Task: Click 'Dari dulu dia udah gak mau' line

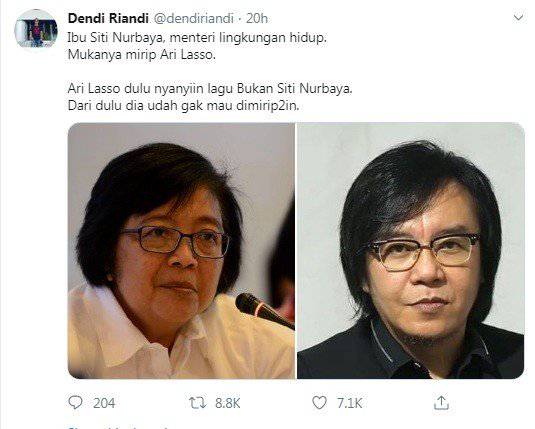Action: tap(183, 106)
